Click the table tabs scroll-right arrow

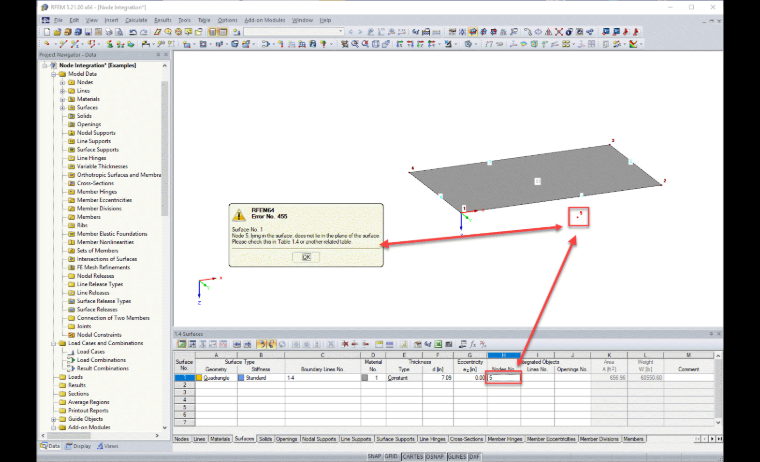coord(712,439)
